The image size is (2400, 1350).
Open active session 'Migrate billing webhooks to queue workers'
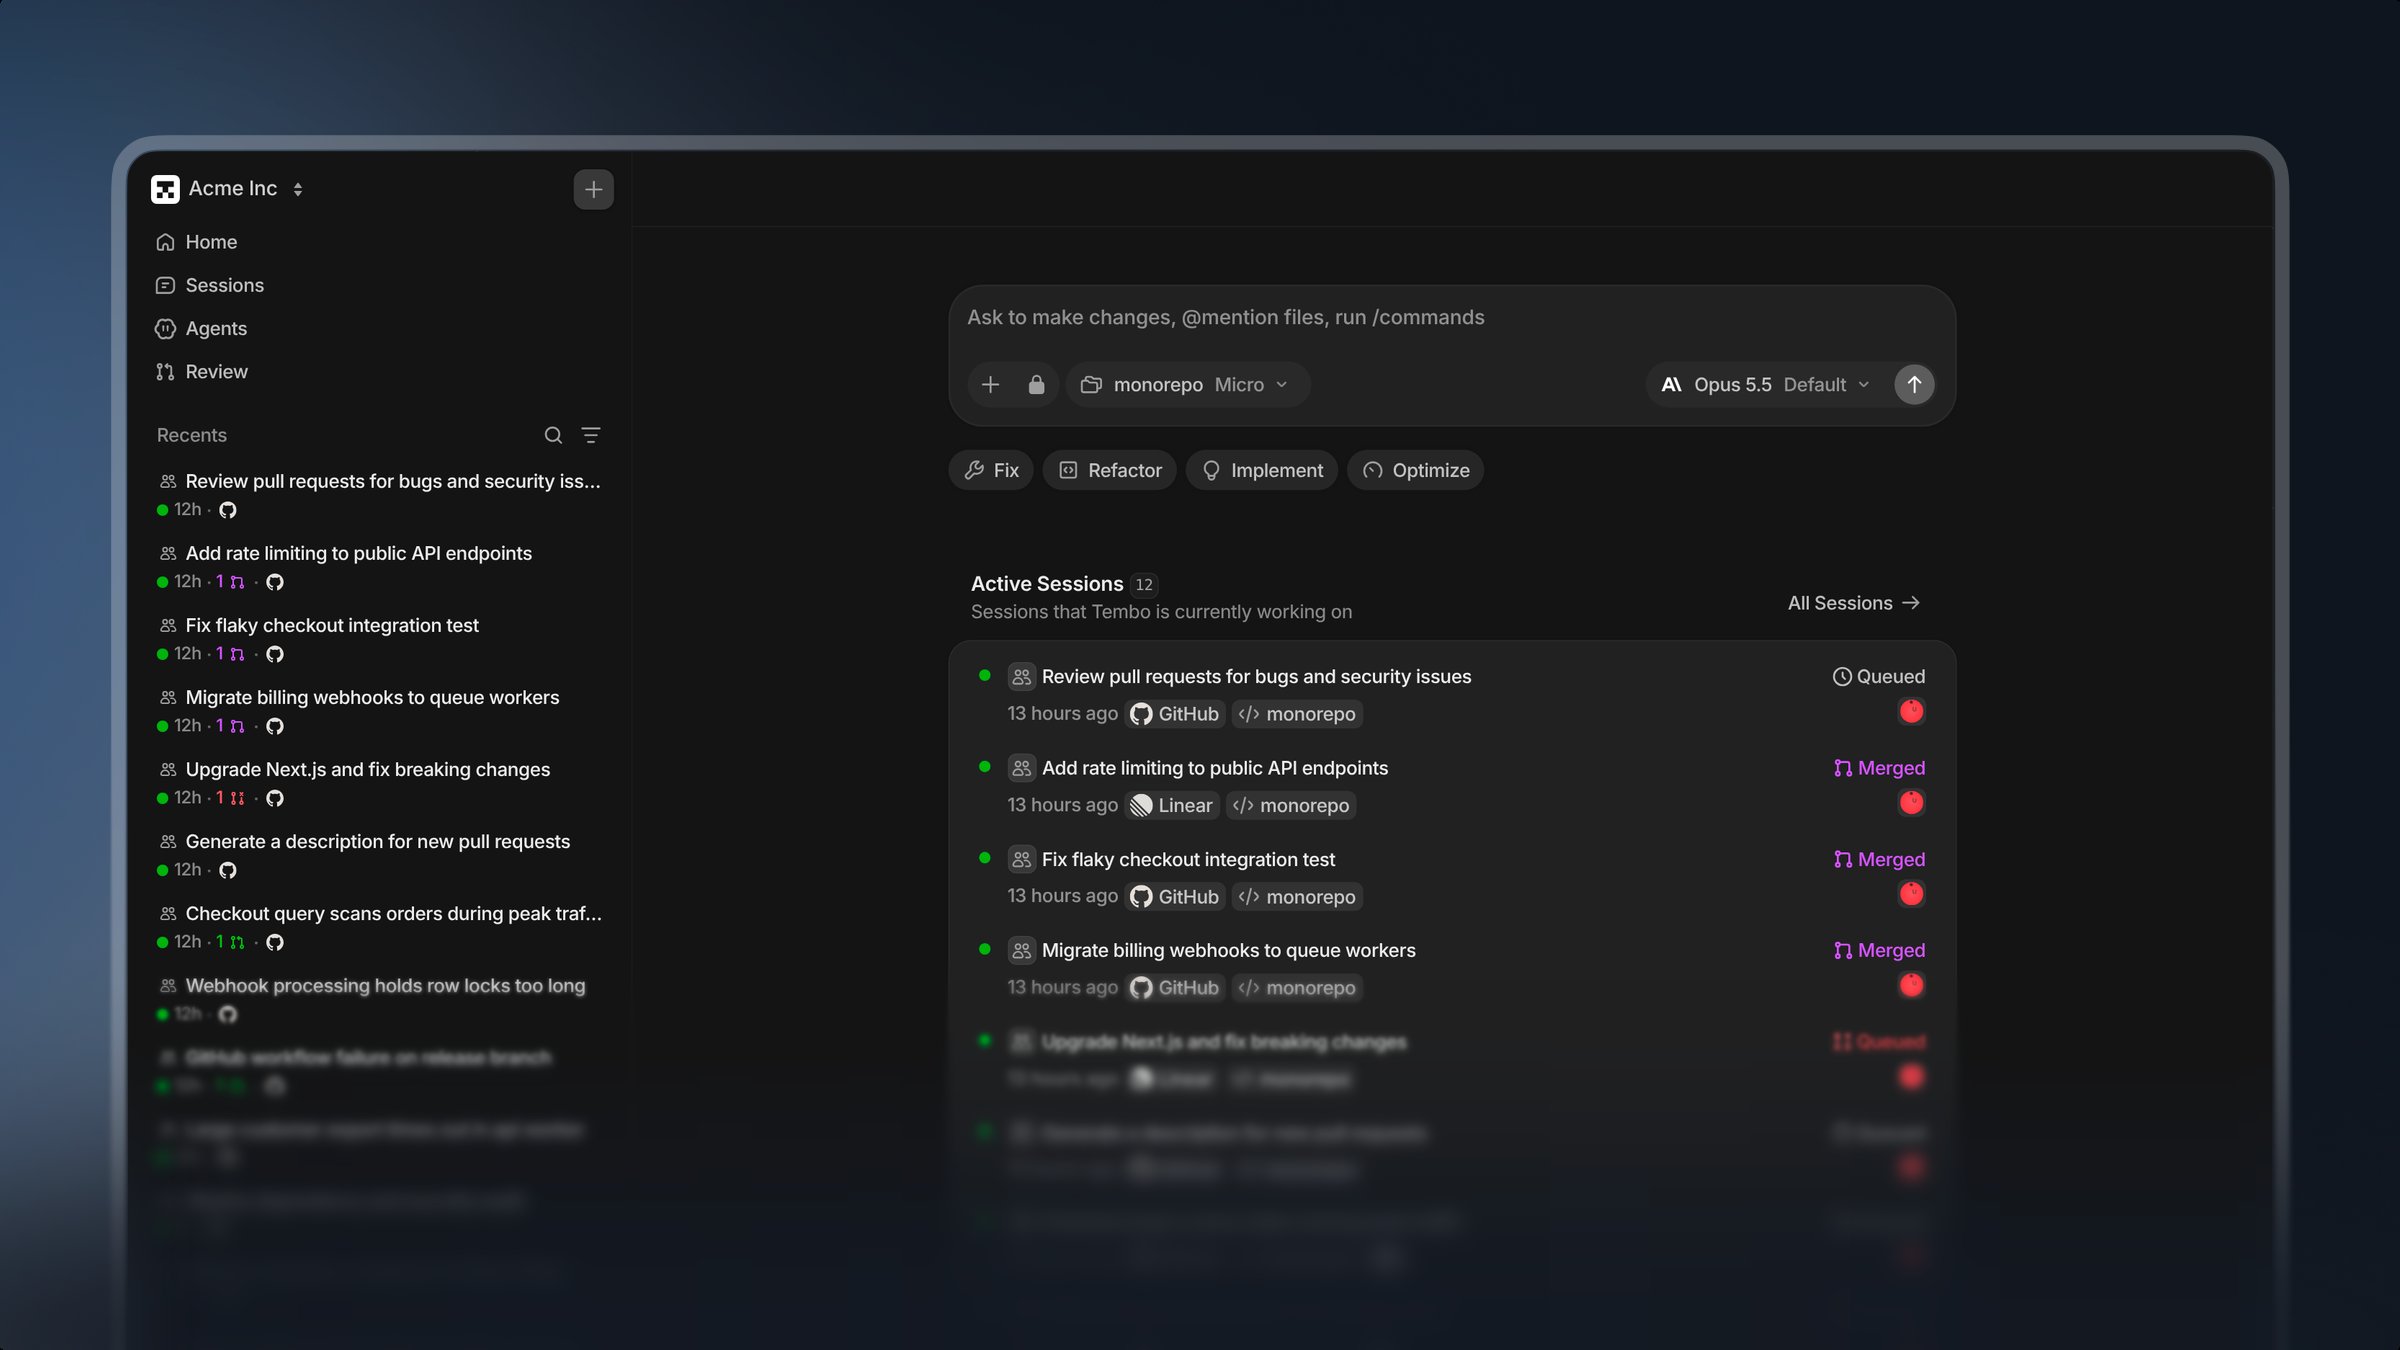point(1228,950)
